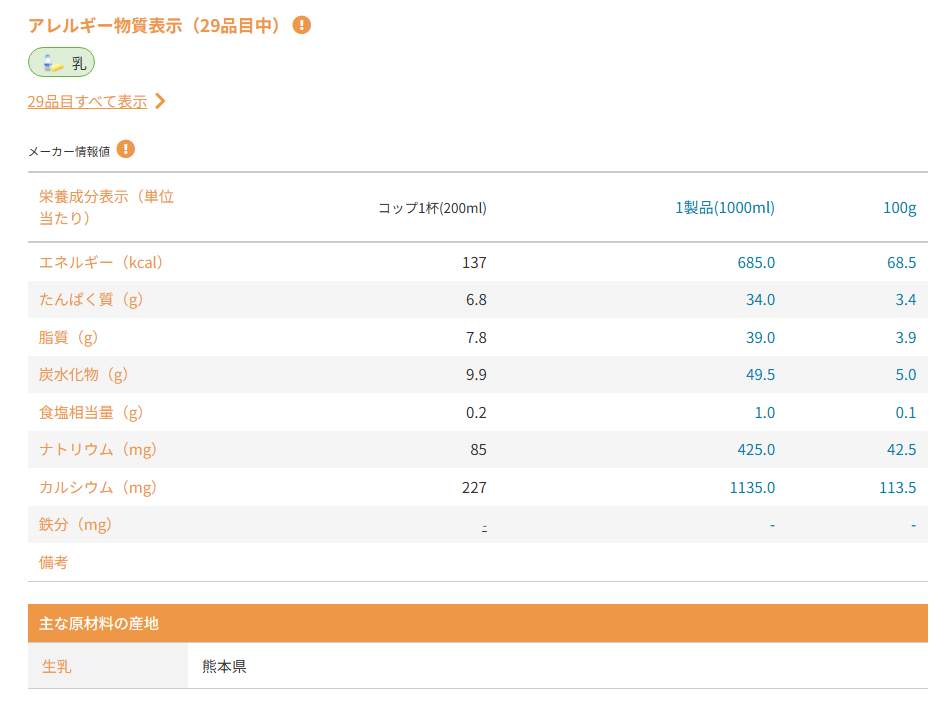Click the chevron next to 29品目すべて表示
Image resolution: width=947 pixels, height=718 pixels.
[160, 101]
